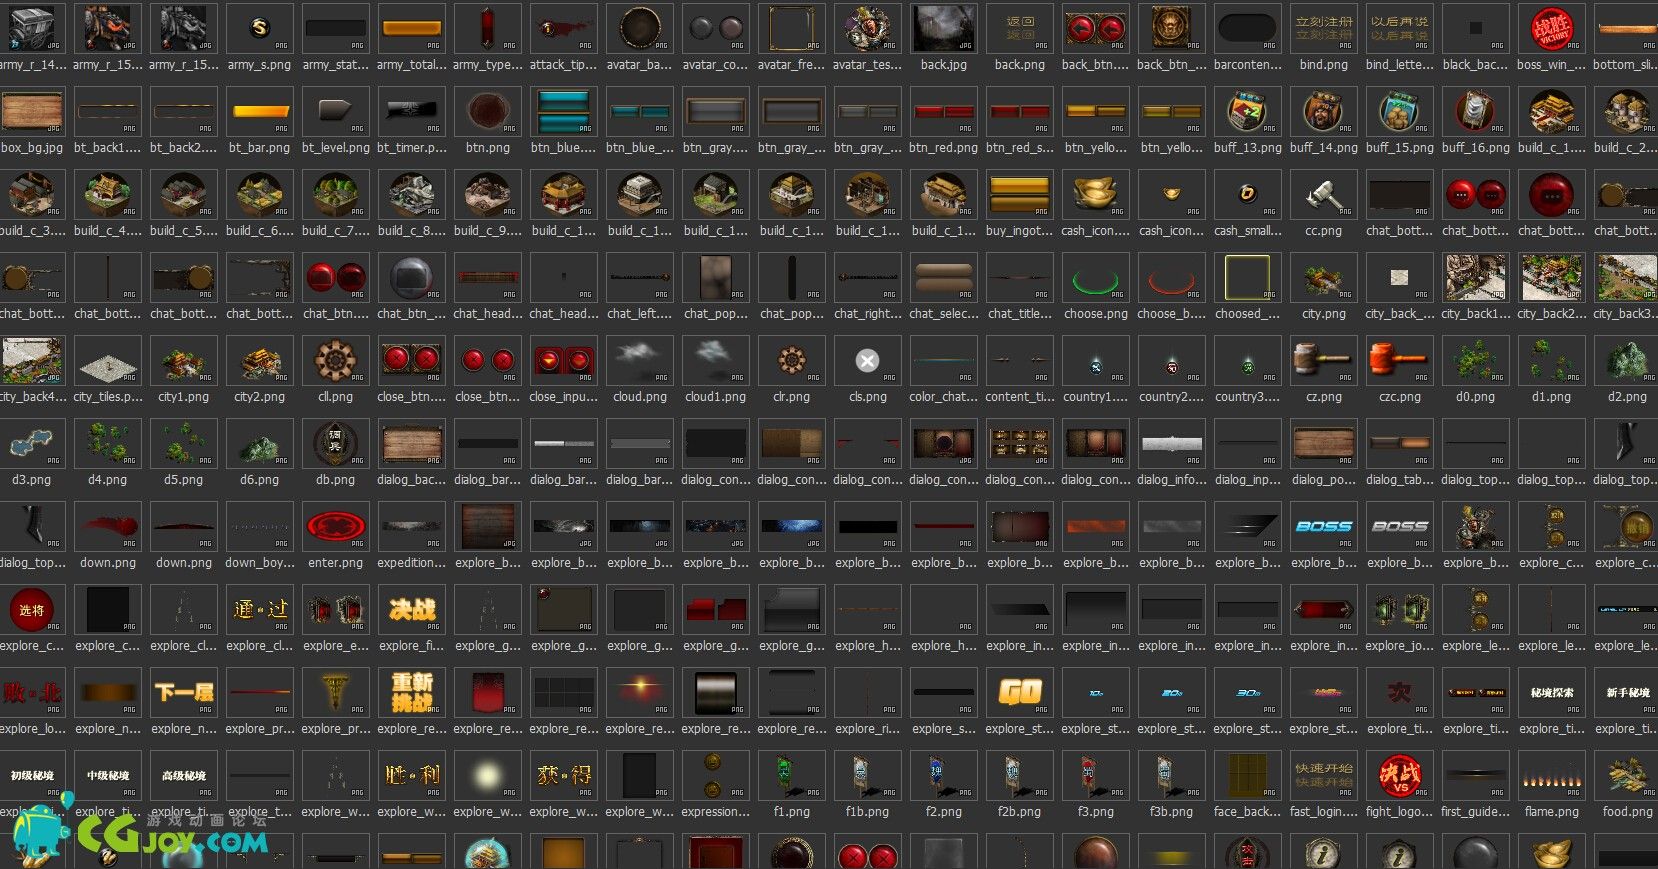The width and height of the screenshot is (1658, 869).
Task: Select the btn_red.png red buttons thumbnail
Action: (944, 111)
